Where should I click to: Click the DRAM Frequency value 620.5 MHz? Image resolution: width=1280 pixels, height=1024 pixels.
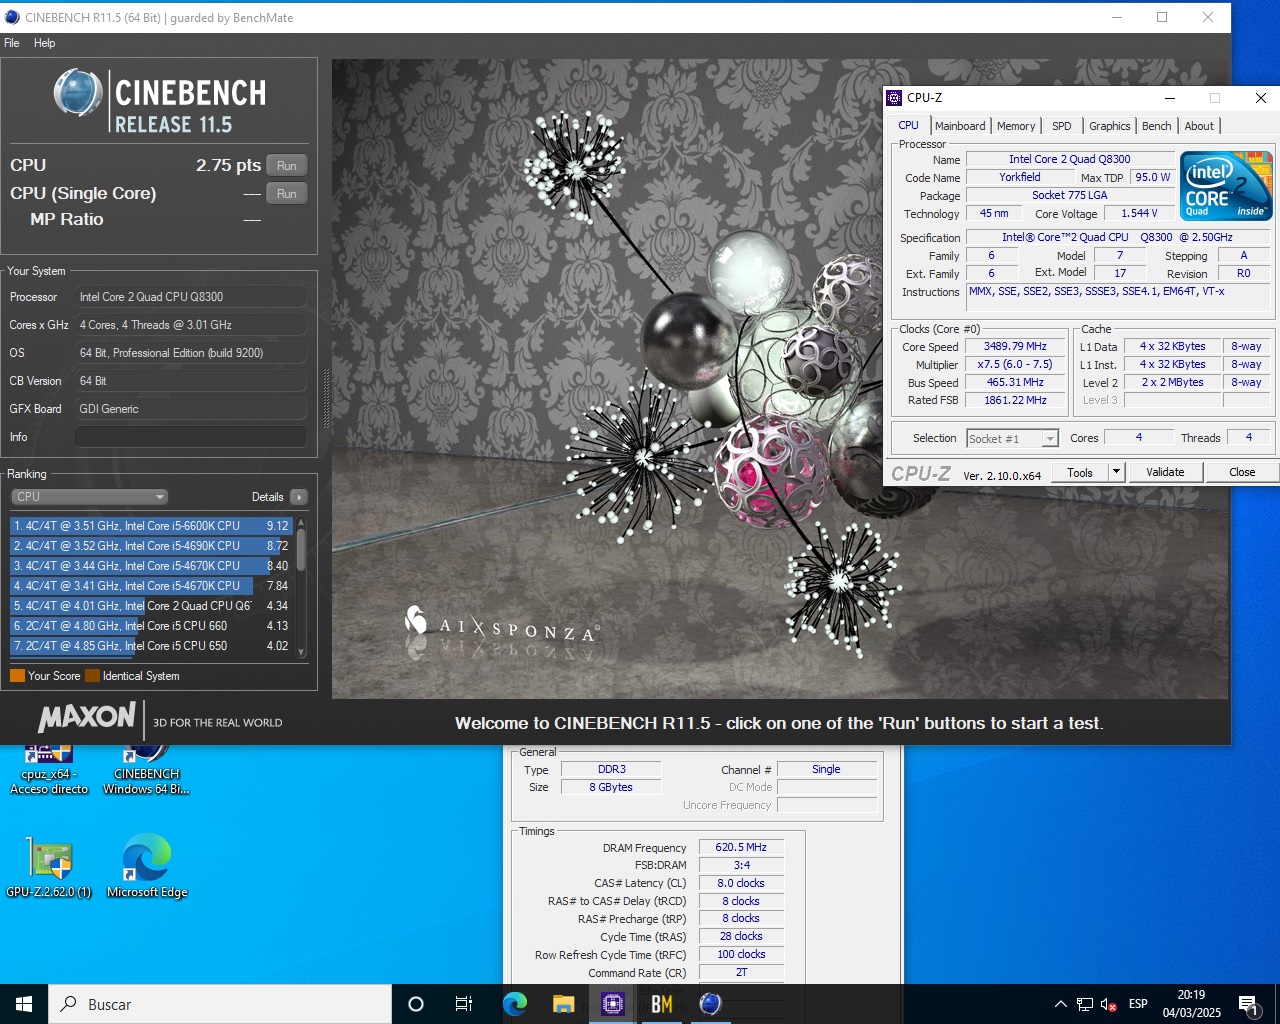click(x=741, y=847)
